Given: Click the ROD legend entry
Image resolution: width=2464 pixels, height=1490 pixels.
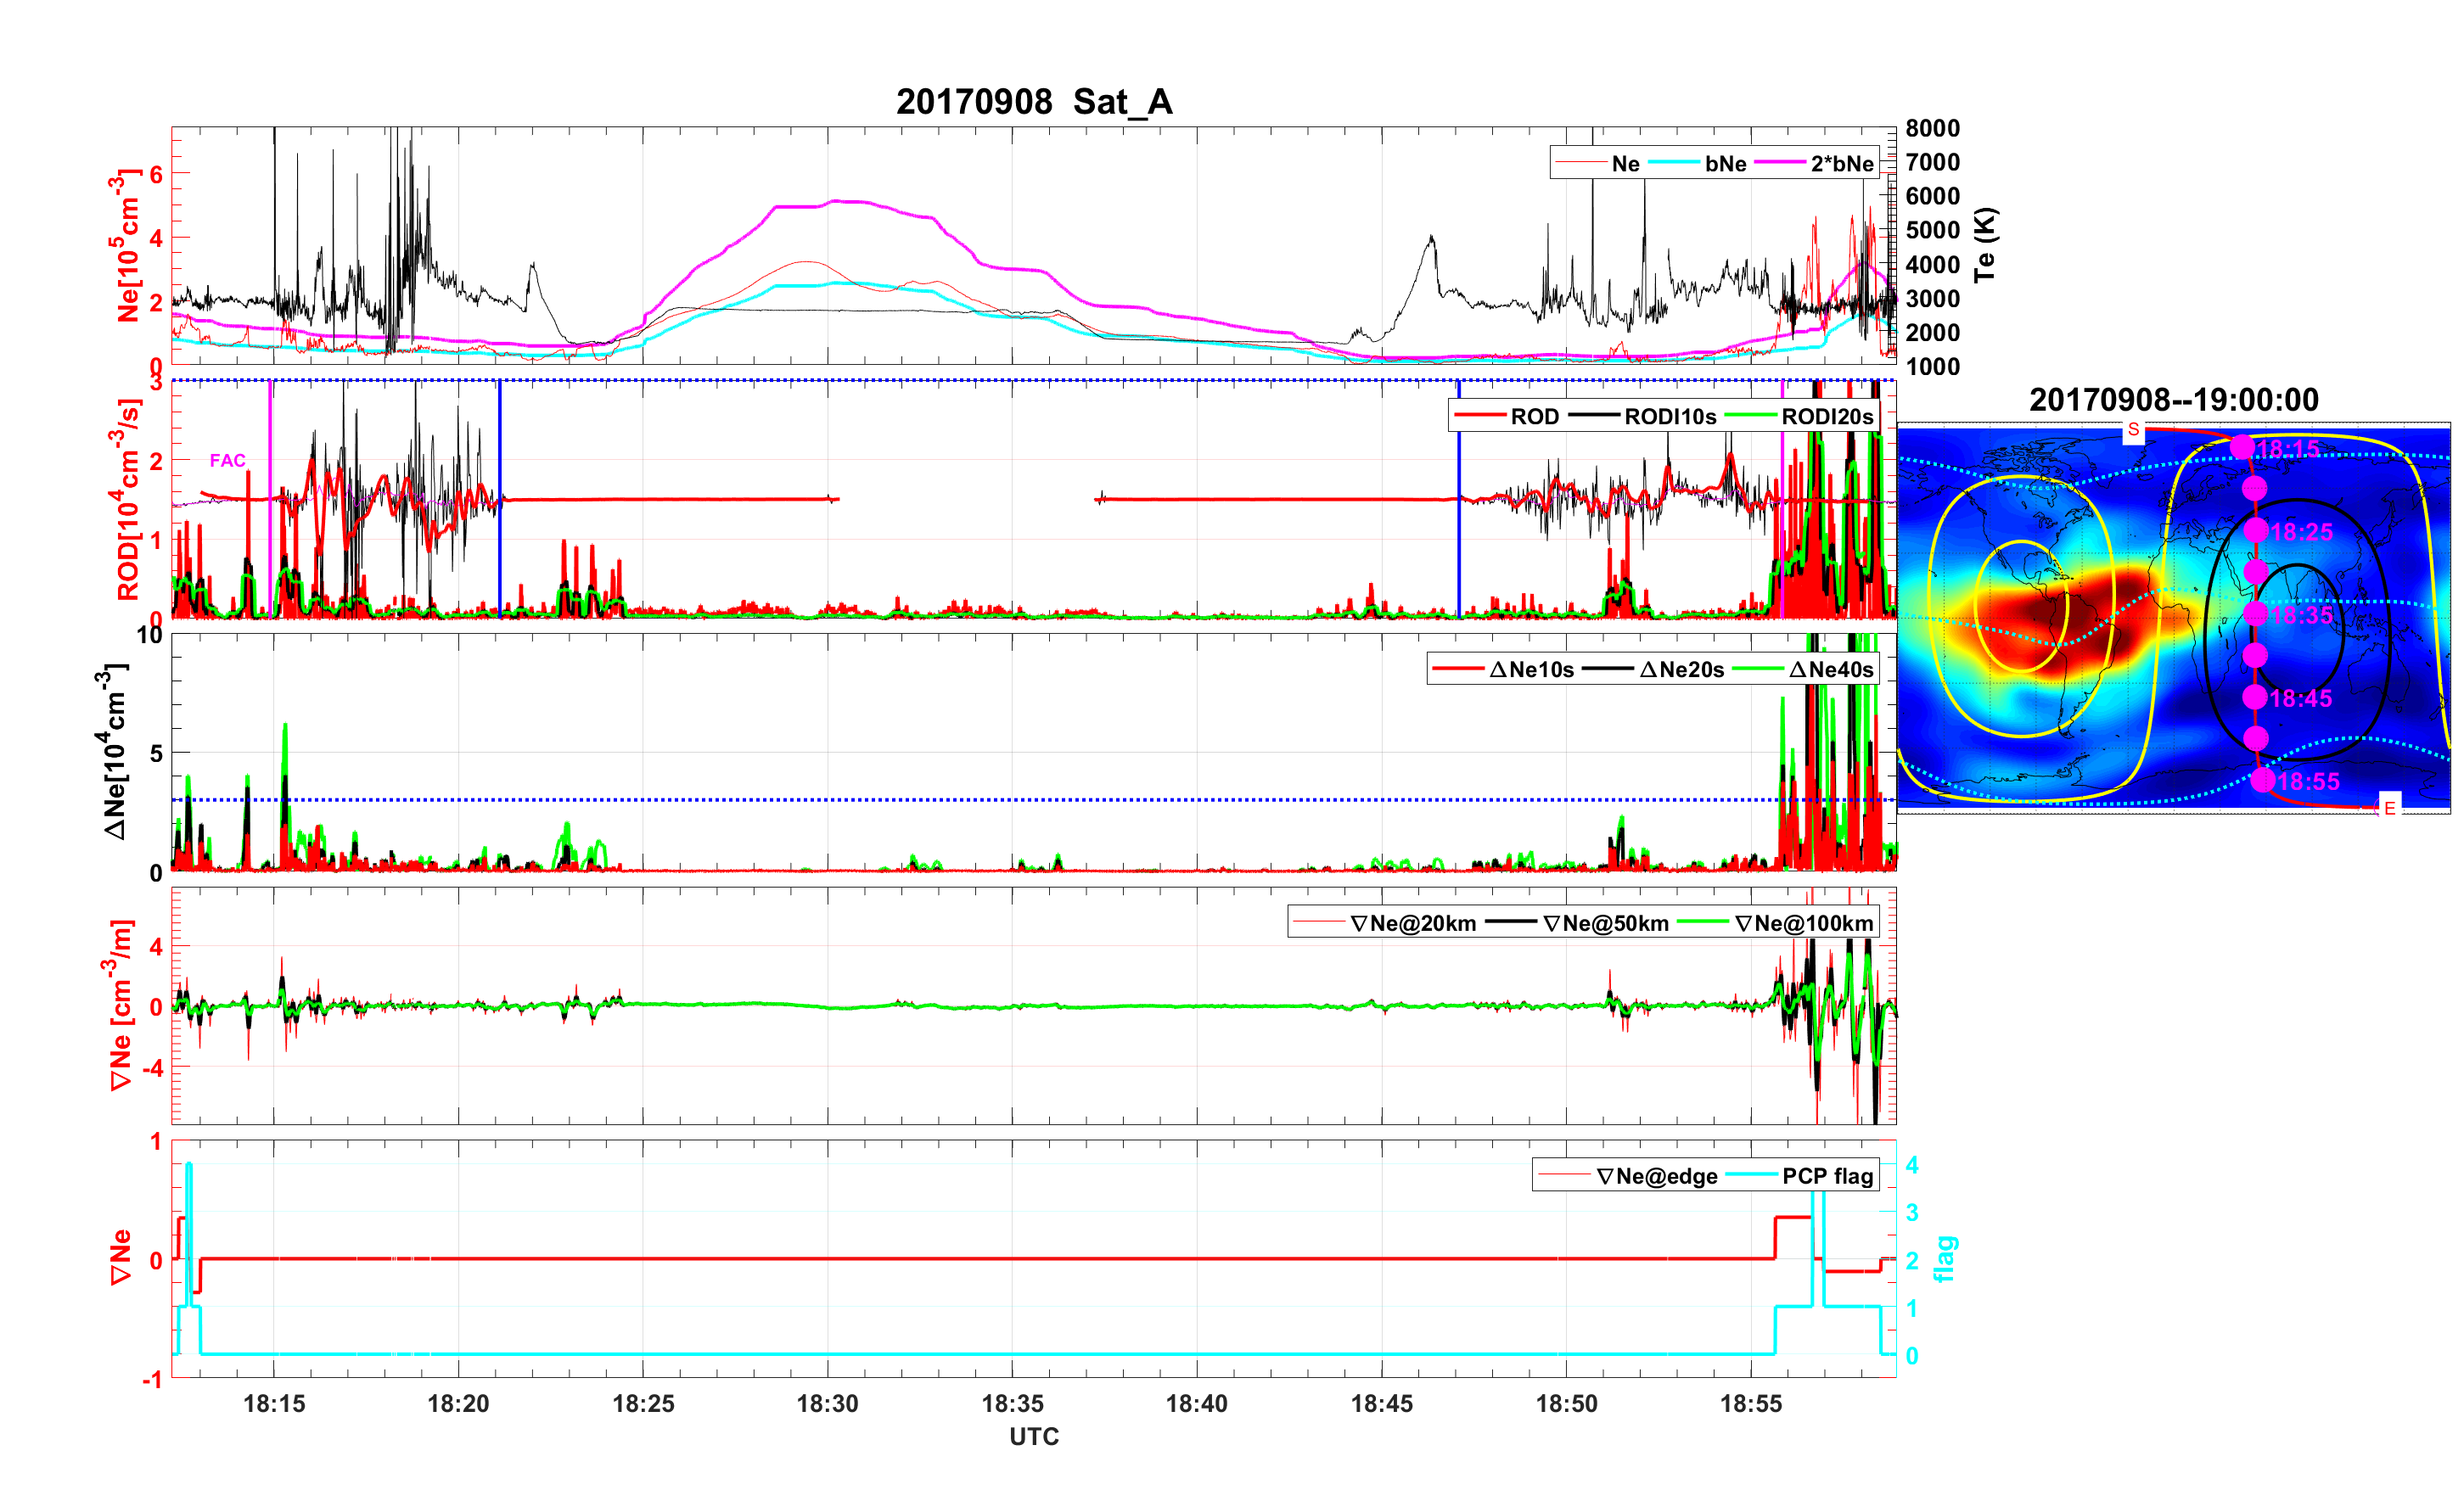Looking at the screenshot, I should (1534, 416).
